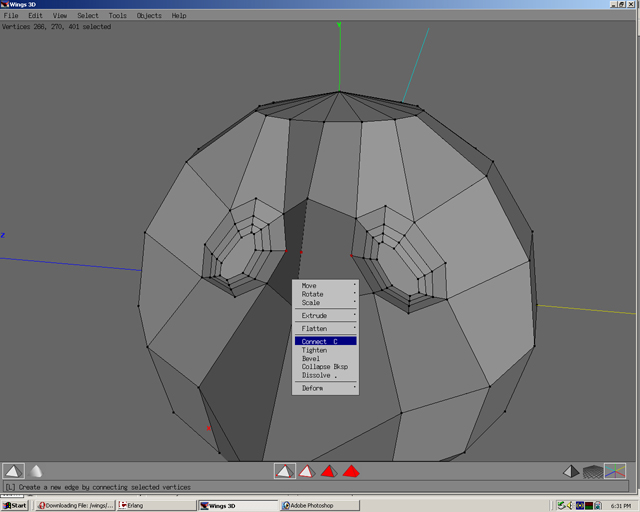Open the Objects menu

click(149, 16)
